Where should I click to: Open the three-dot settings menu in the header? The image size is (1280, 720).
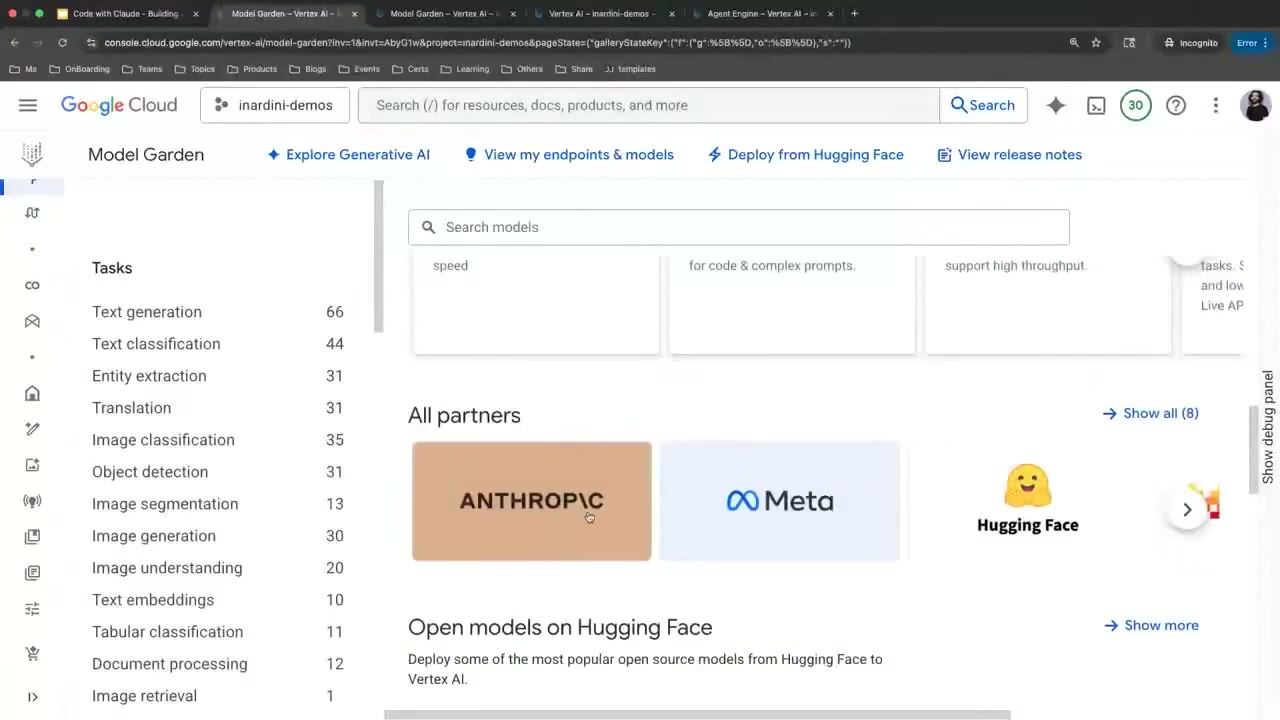coord(1216,105)
